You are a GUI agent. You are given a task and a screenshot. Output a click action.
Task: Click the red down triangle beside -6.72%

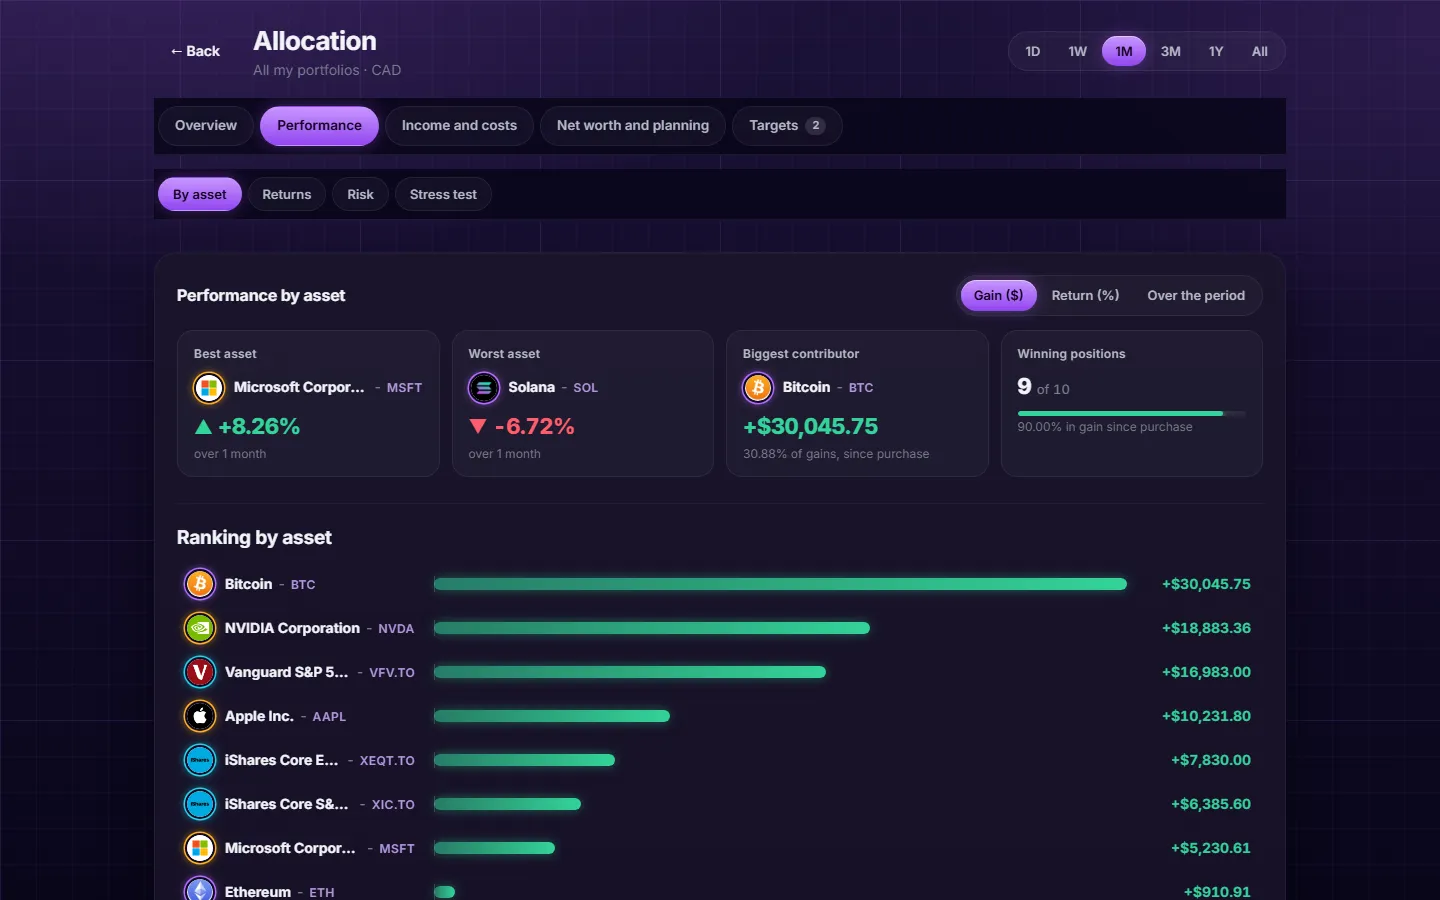478,426
